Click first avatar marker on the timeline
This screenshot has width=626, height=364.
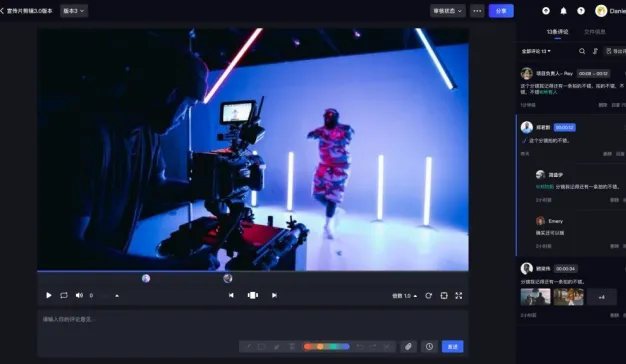pos(146,279)
